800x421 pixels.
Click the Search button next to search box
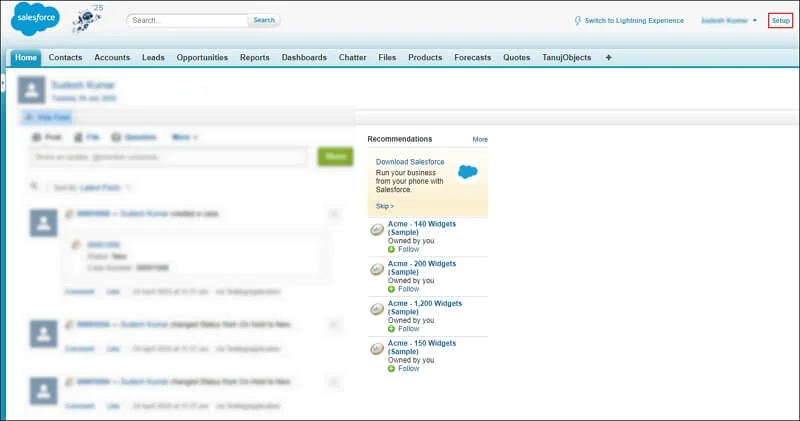pyautogui.click(x=264, y=20)
